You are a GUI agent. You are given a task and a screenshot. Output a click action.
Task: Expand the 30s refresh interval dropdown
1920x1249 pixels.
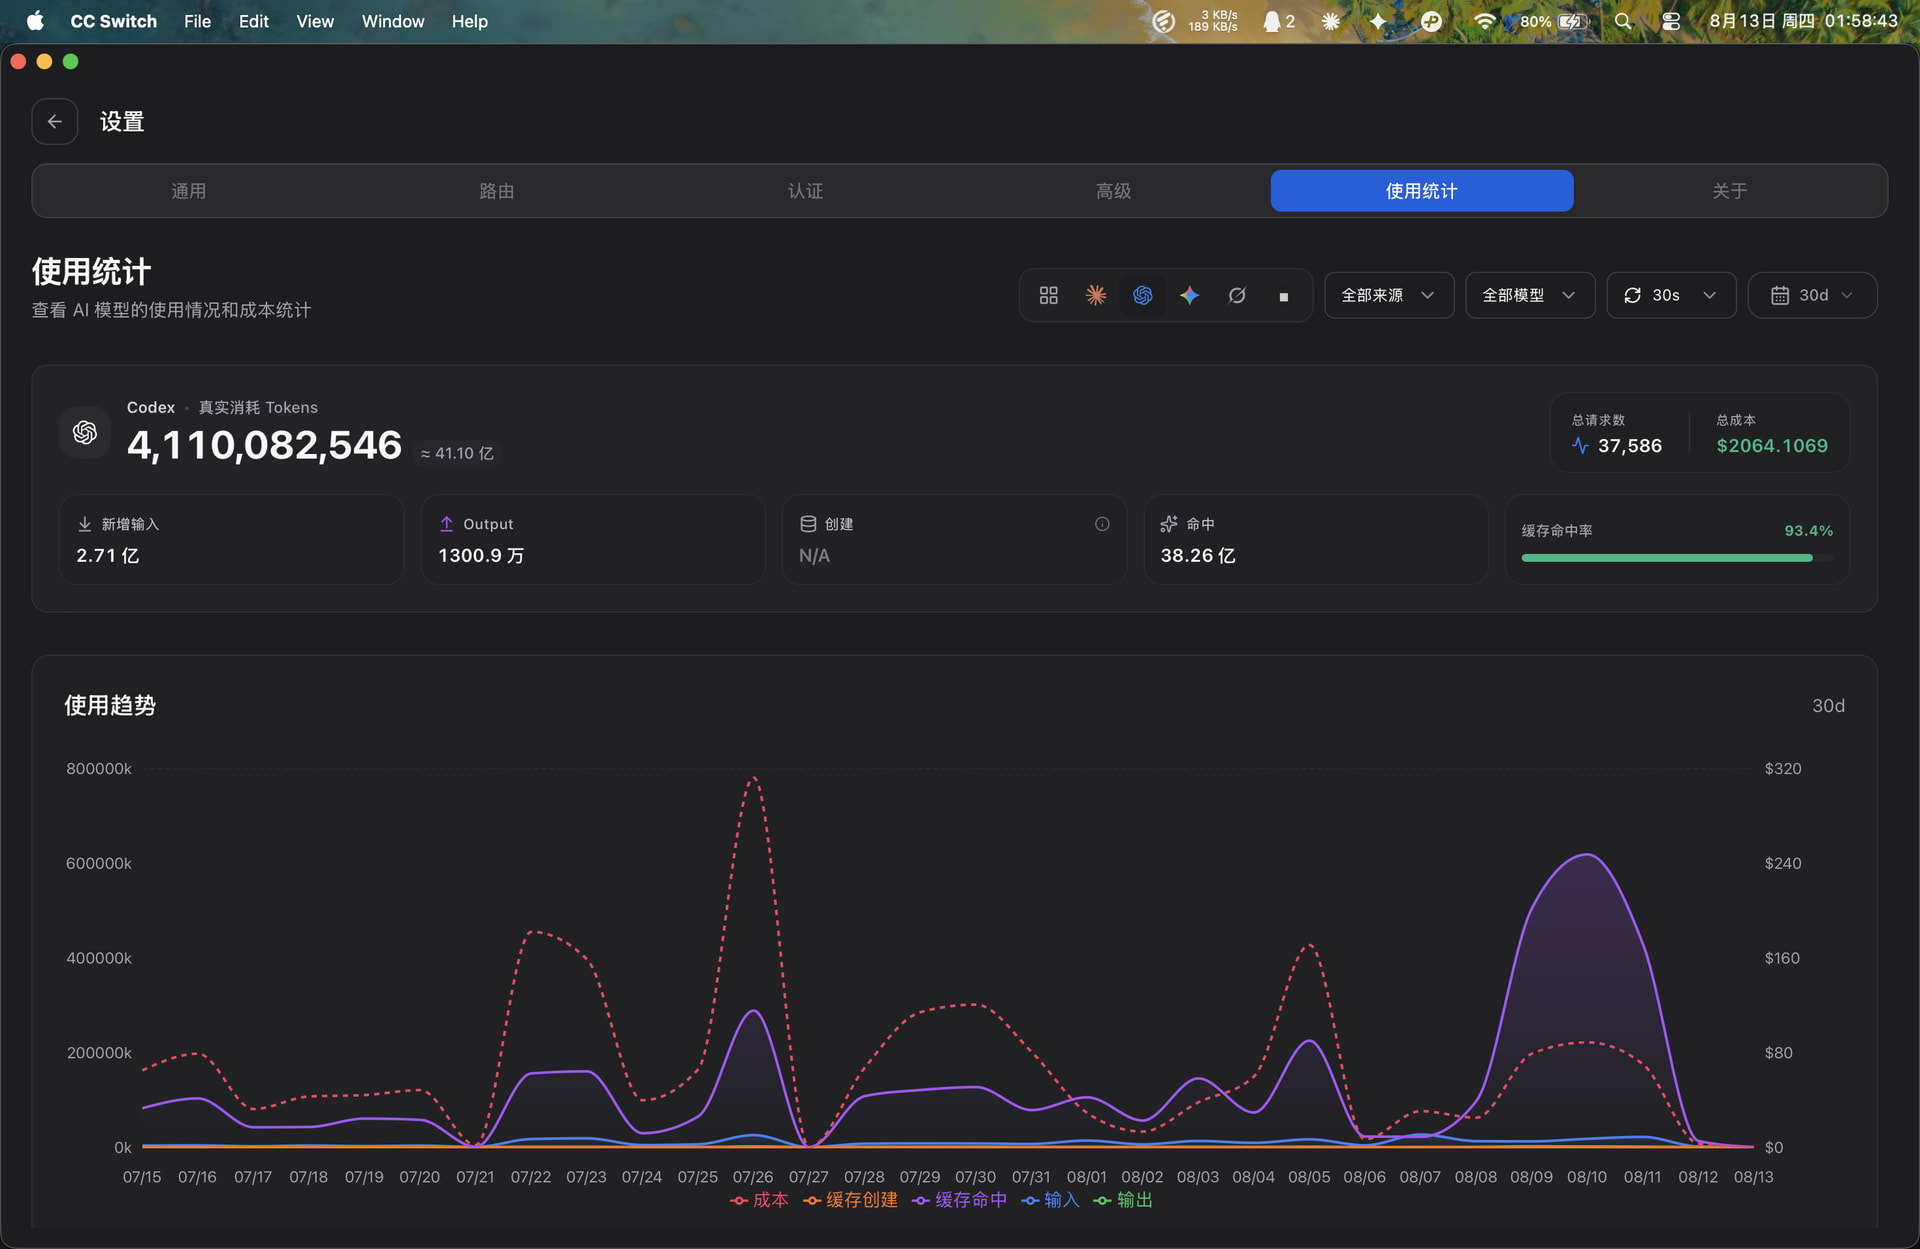click(1671, 295)
